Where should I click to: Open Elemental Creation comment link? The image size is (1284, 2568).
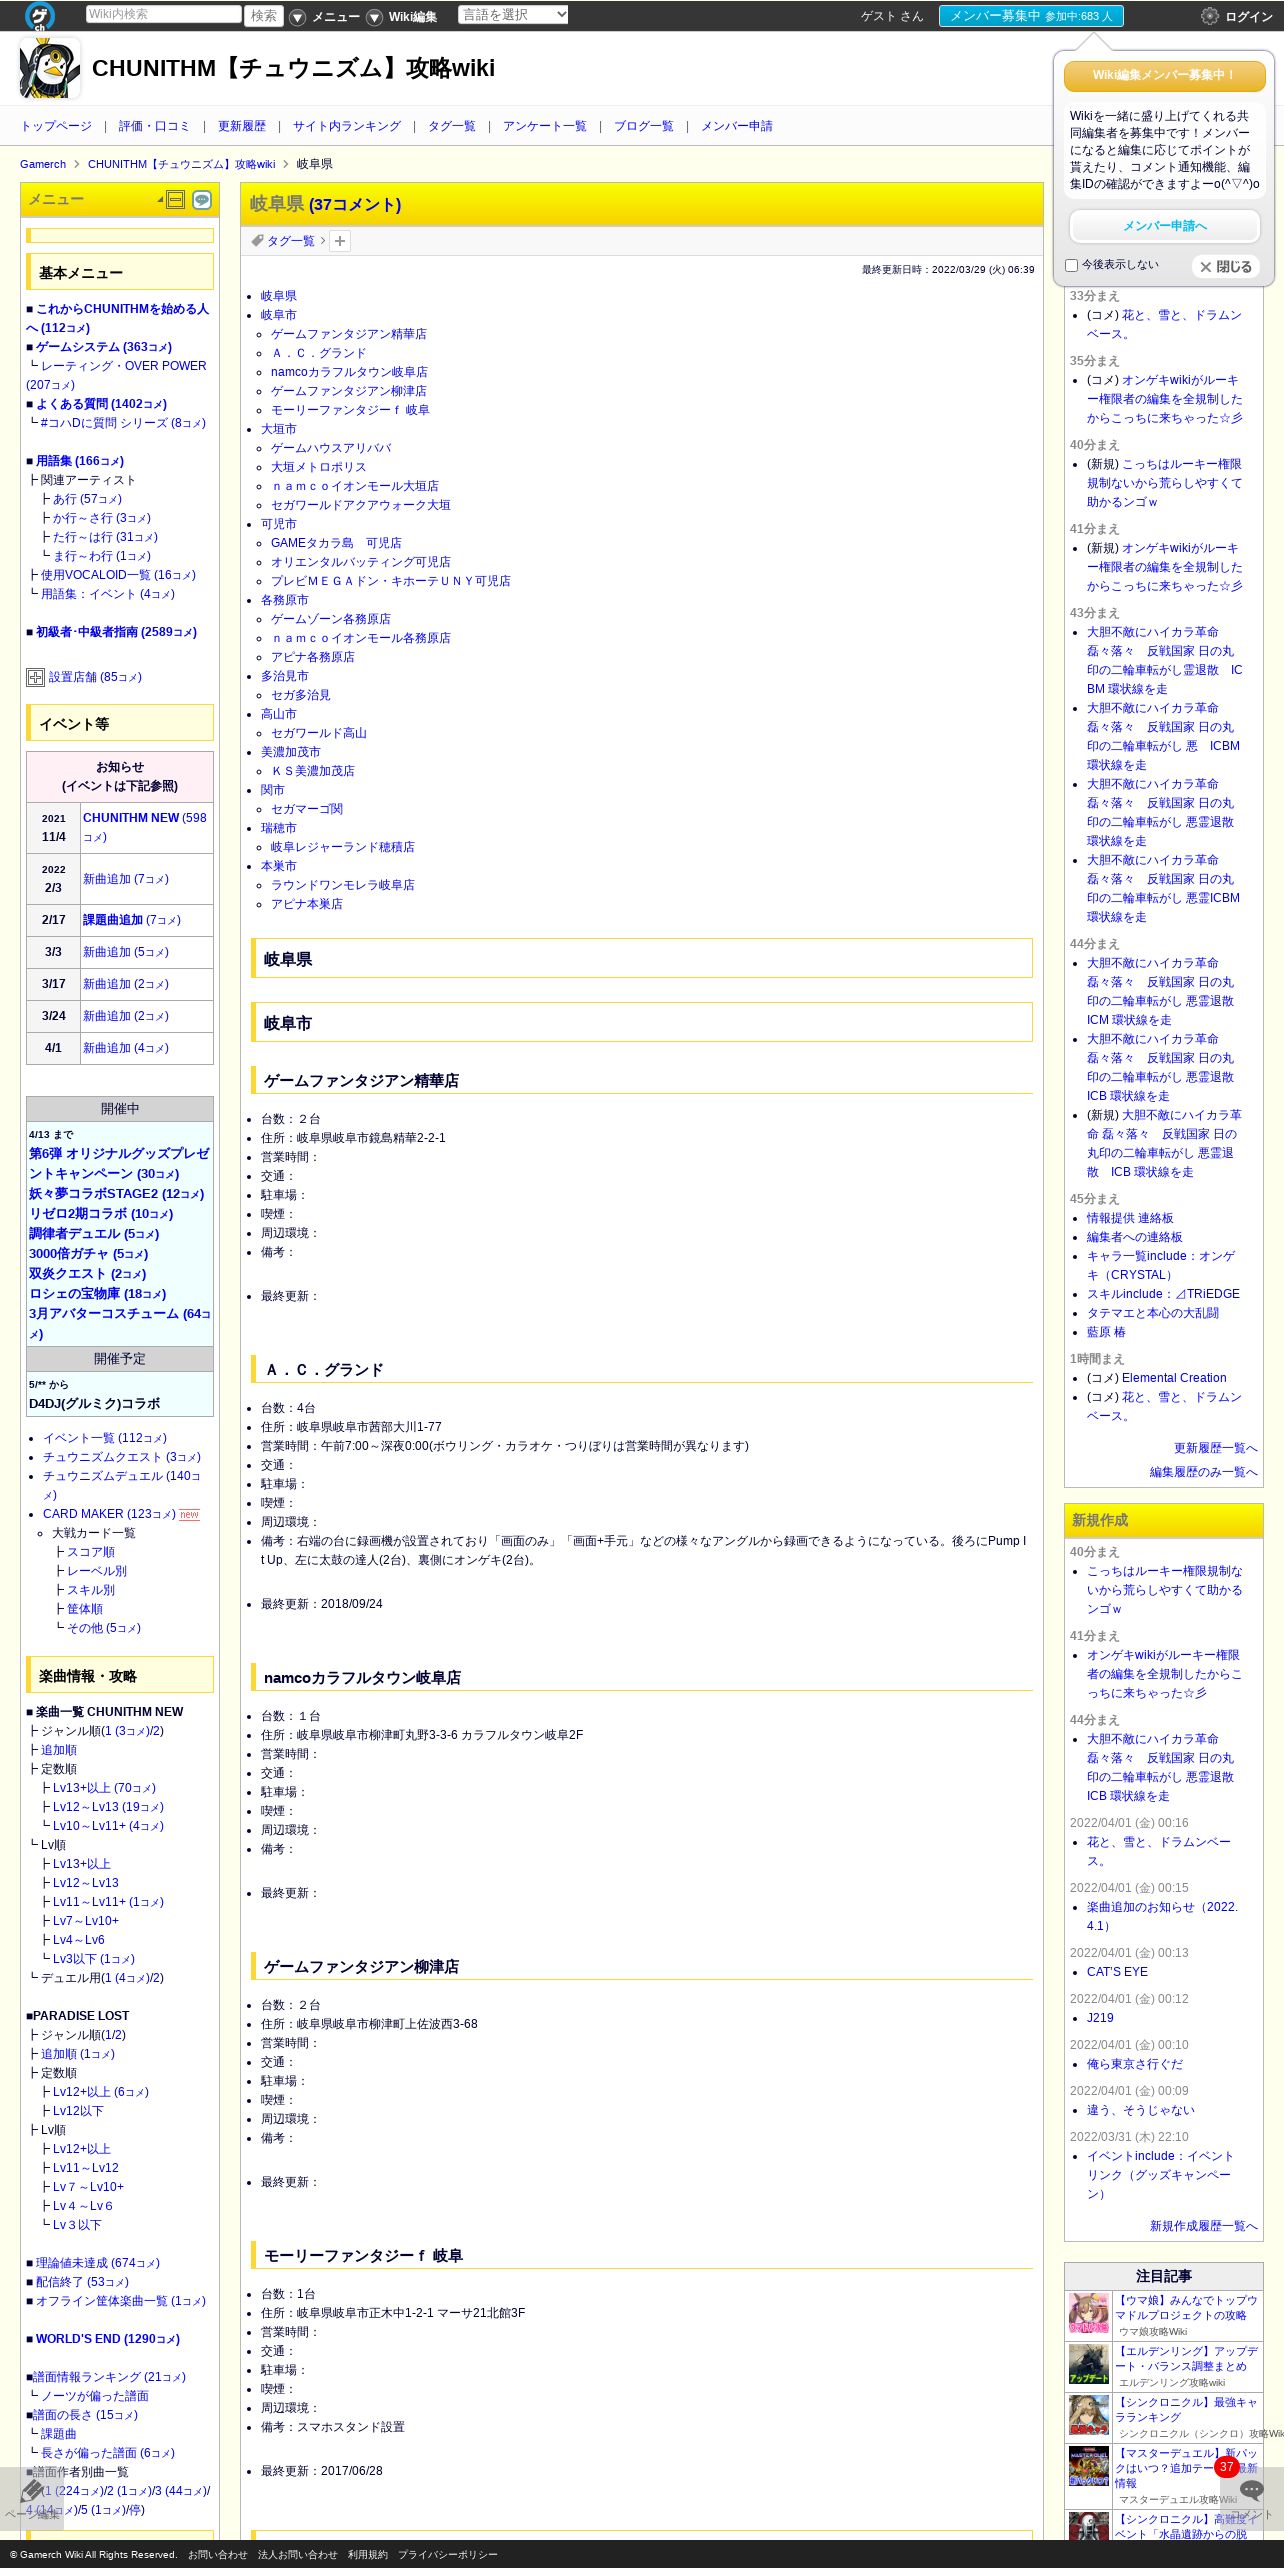click(x=1174, y=1378)
